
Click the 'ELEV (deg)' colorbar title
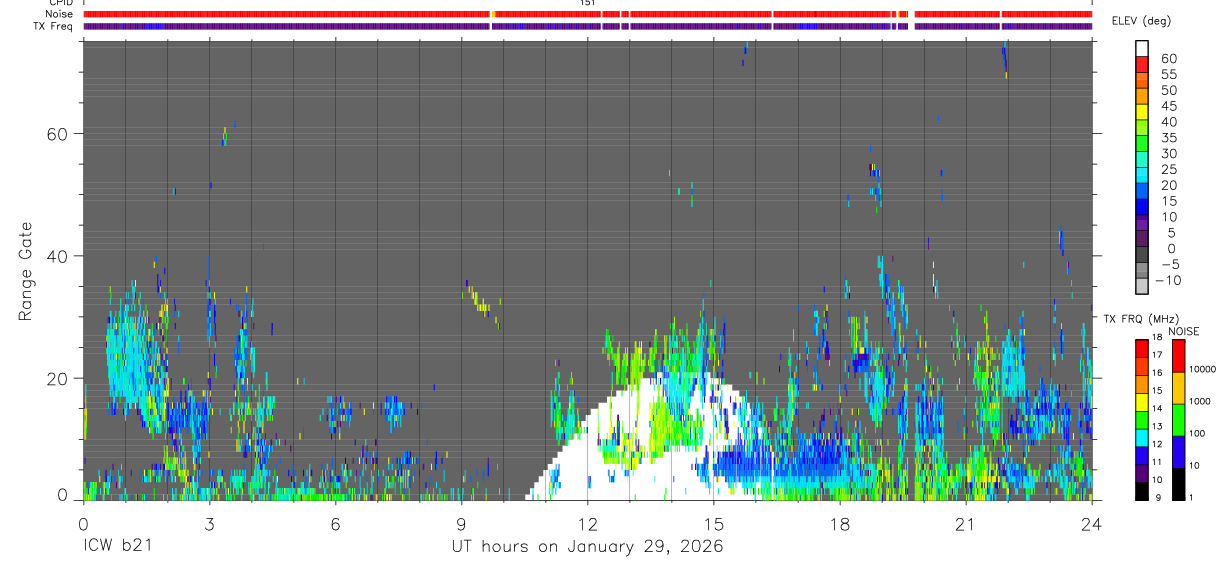coord(1142,21)
